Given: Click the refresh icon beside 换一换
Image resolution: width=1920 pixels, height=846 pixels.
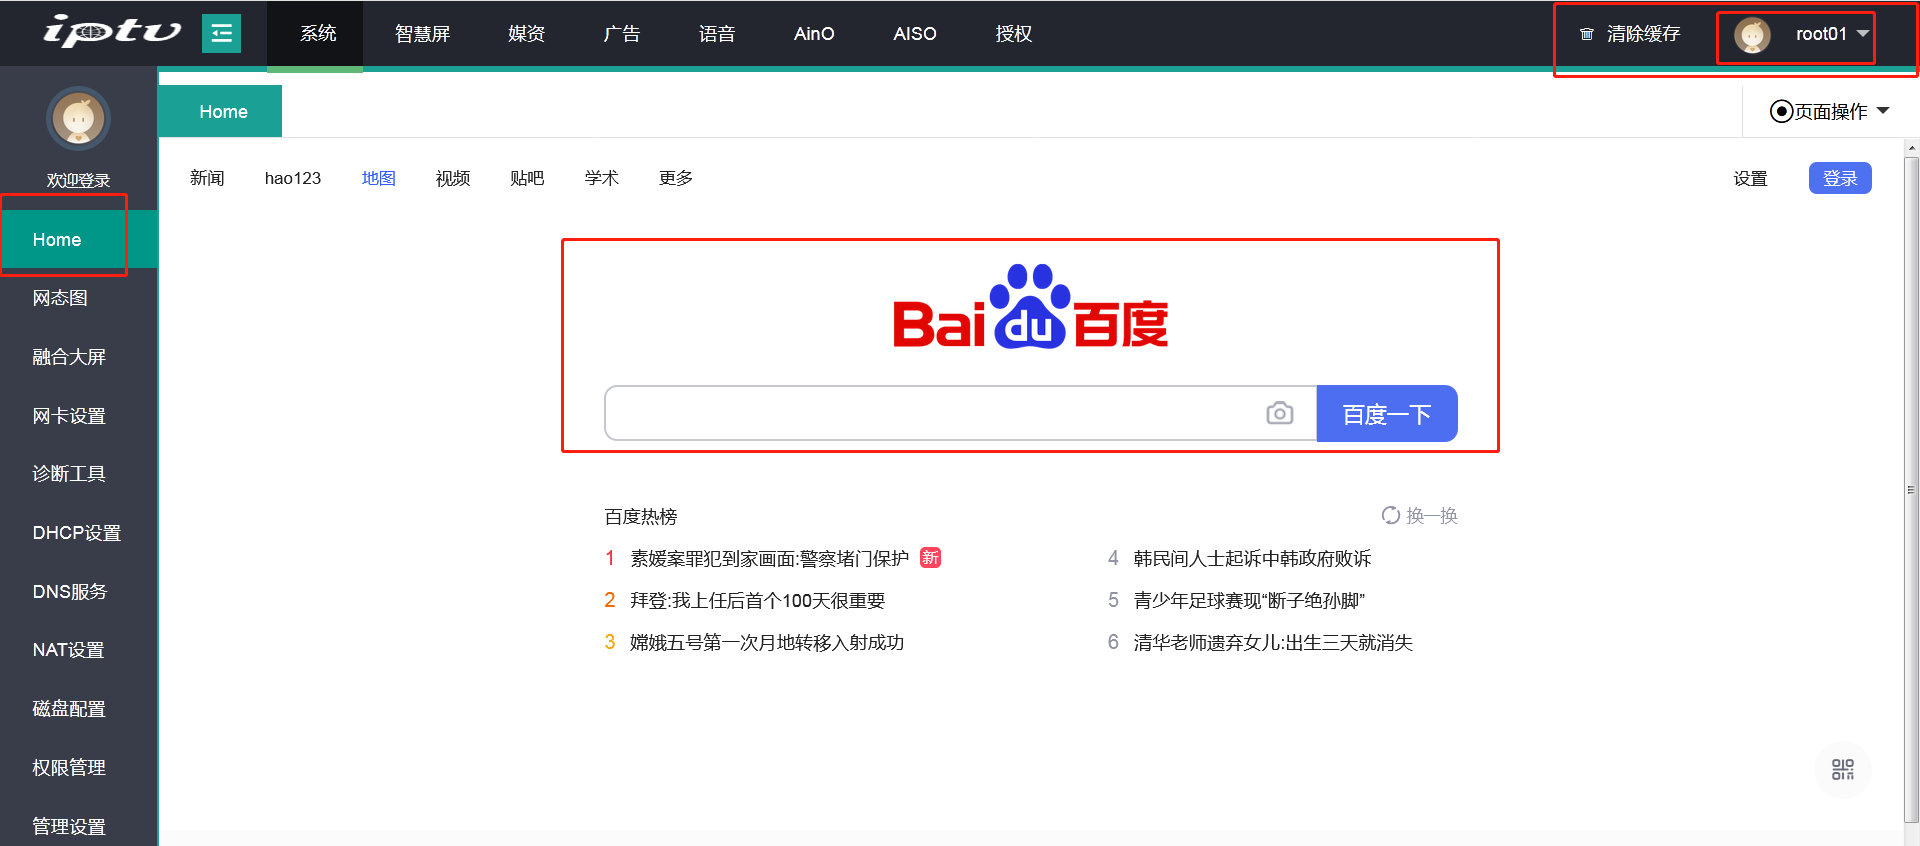Looking at the screenshot, I should [1390, 515].
